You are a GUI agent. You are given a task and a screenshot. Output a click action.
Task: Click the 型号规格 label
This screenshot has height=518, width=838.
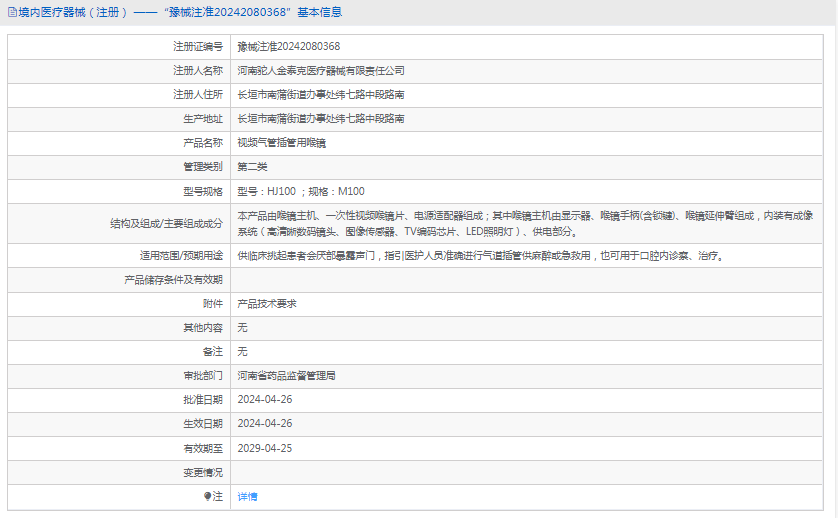click(x=203, y=191)
